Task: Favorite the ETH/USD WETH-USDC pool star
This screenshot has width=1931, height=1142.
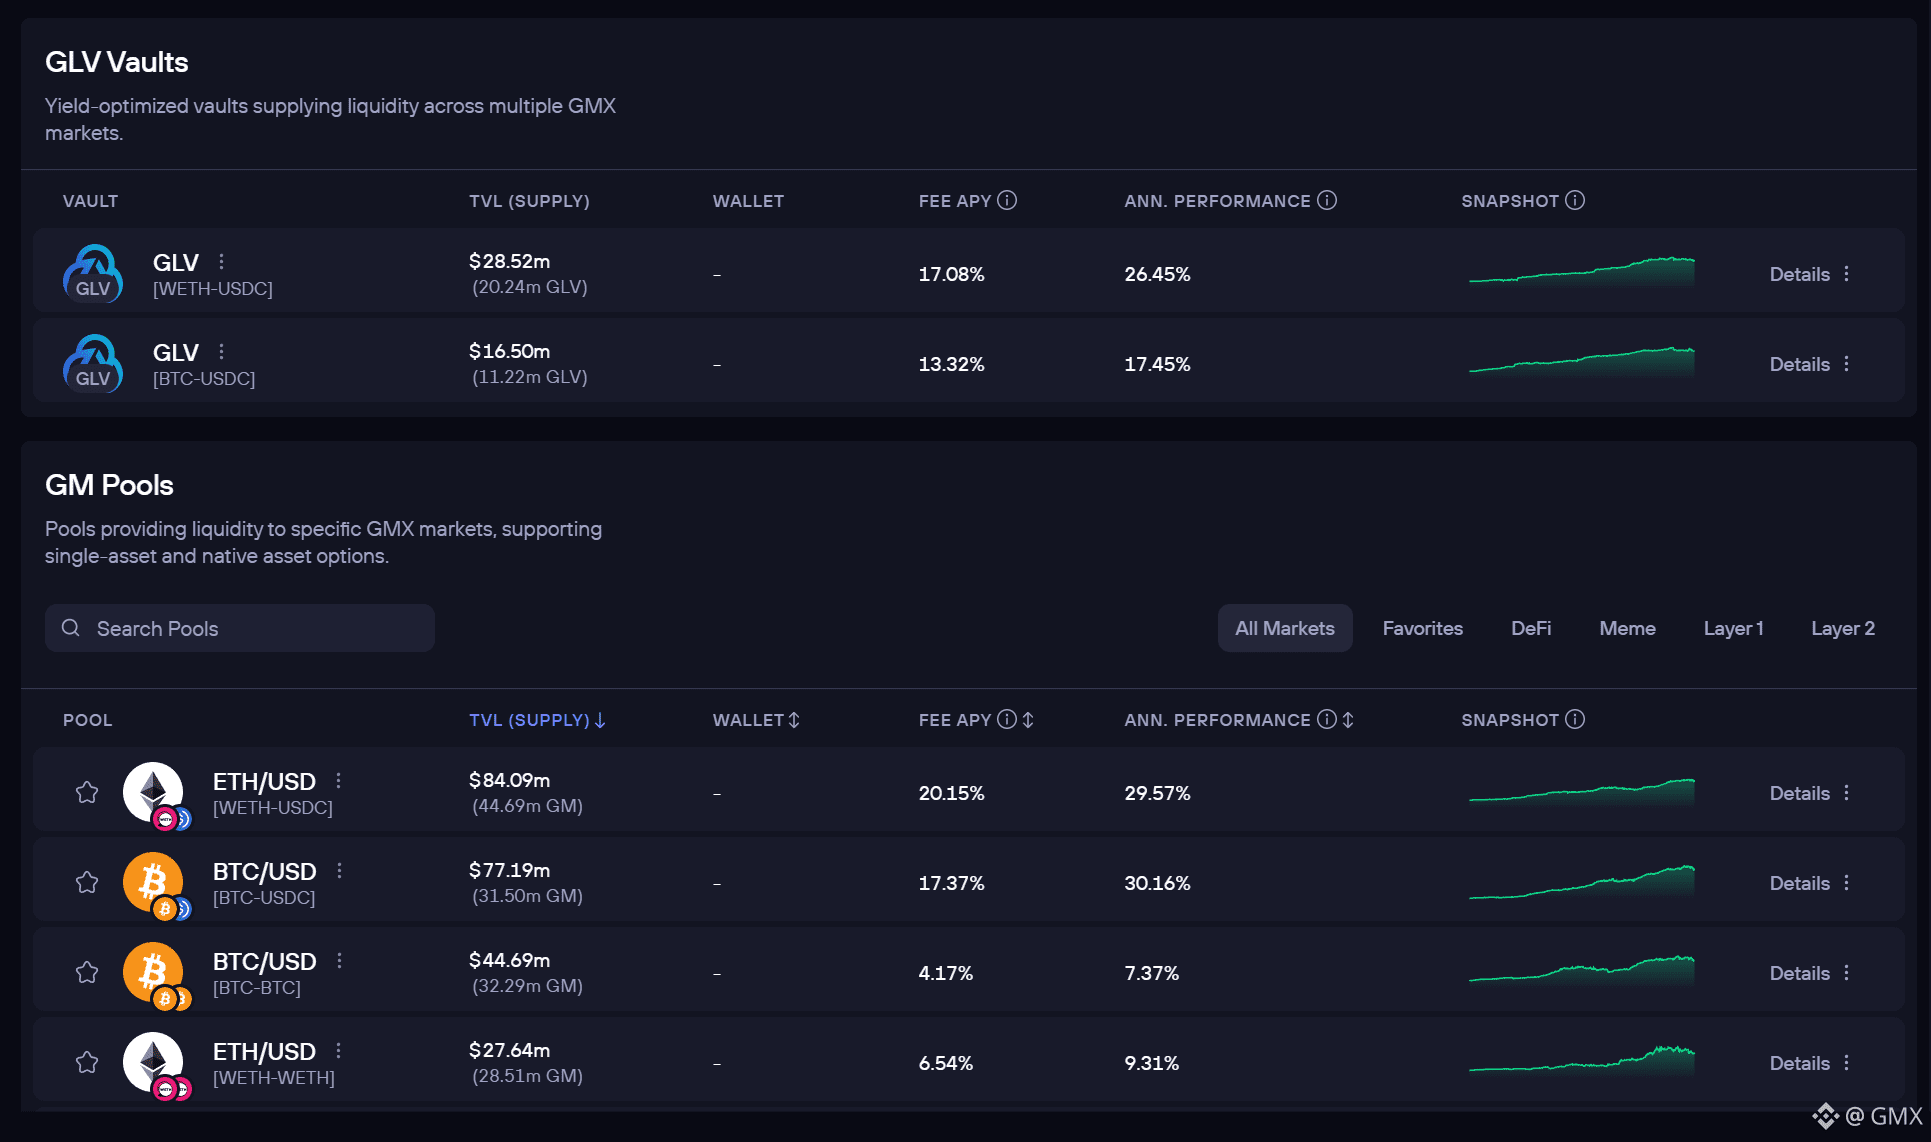Action: tap(87, 793)
